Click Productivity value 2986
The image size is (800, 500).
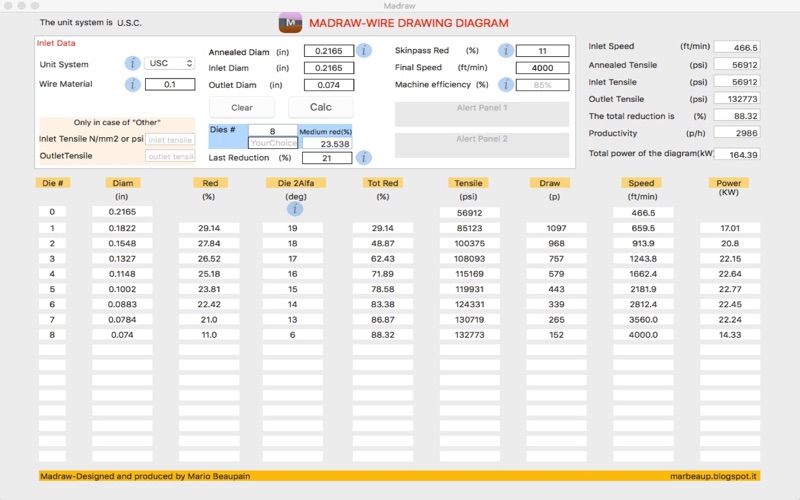(x=737, y=133)
